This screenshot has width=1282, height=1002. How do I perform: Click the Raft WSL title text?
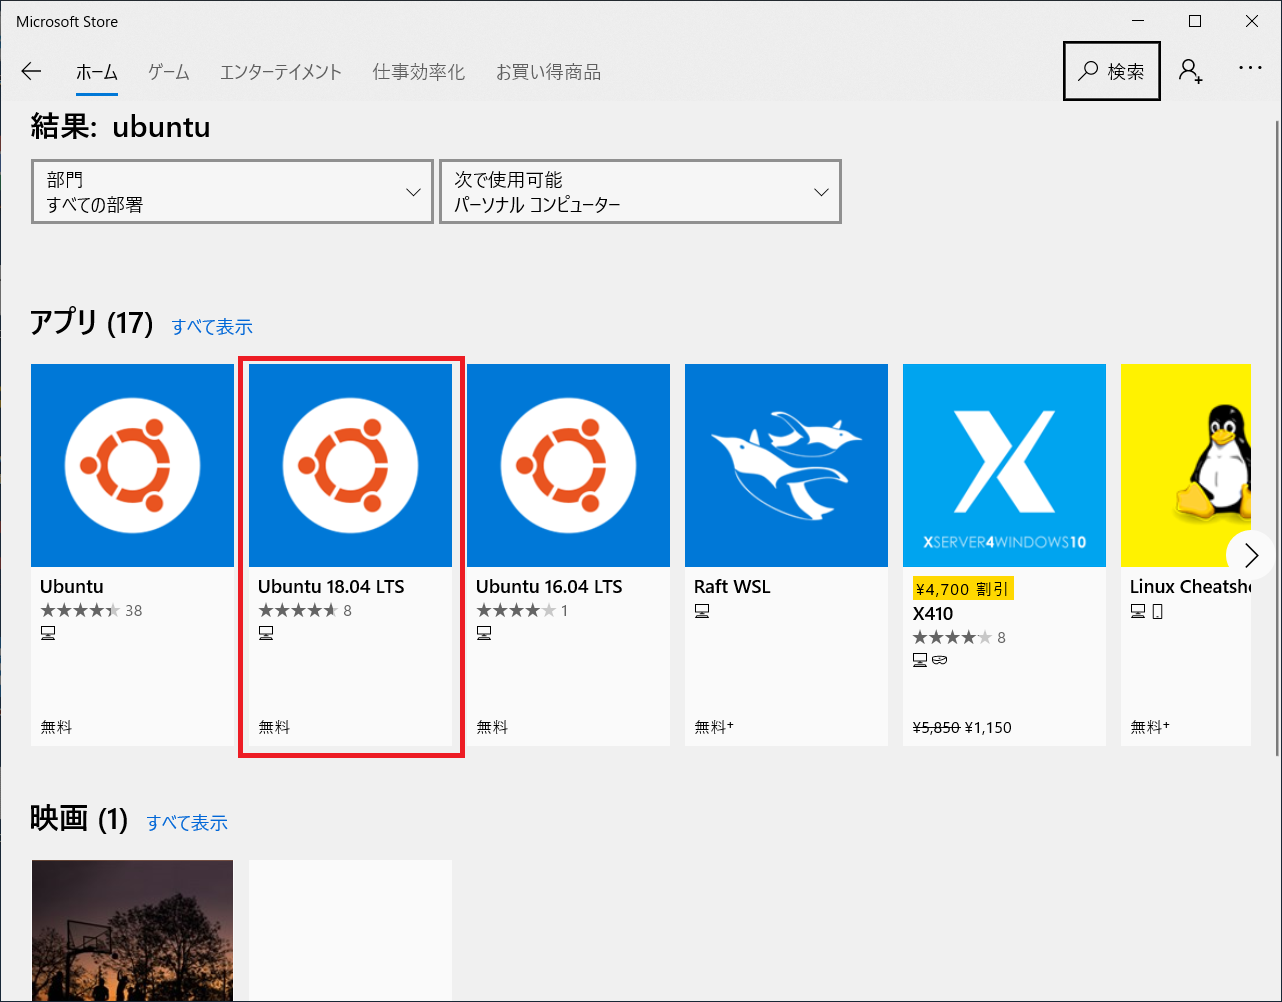click(732, 587)
